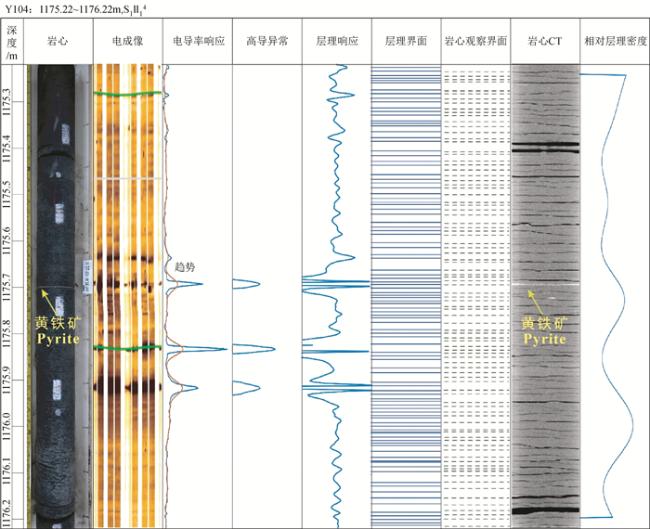Select the 高导异常 column header

(x=267, y=41)
